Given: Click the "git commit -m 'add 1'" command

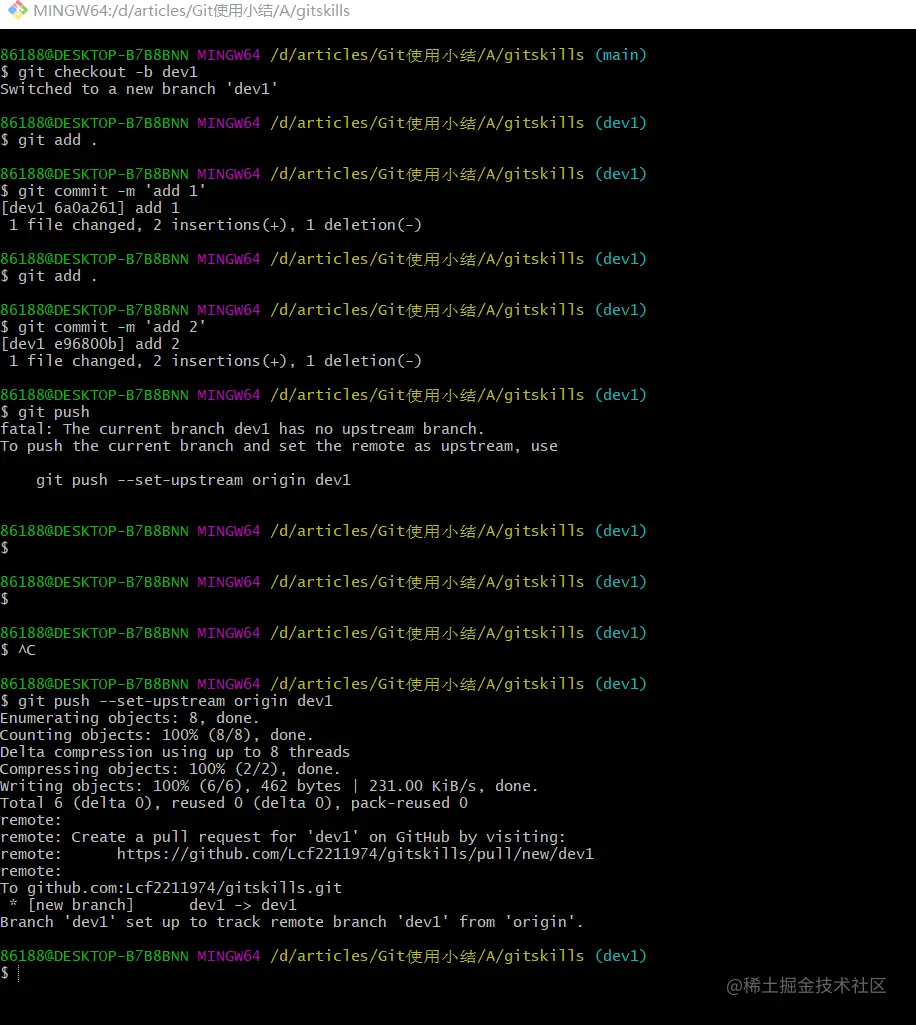Looking at the screenshot, I should (x=103, y=191).
